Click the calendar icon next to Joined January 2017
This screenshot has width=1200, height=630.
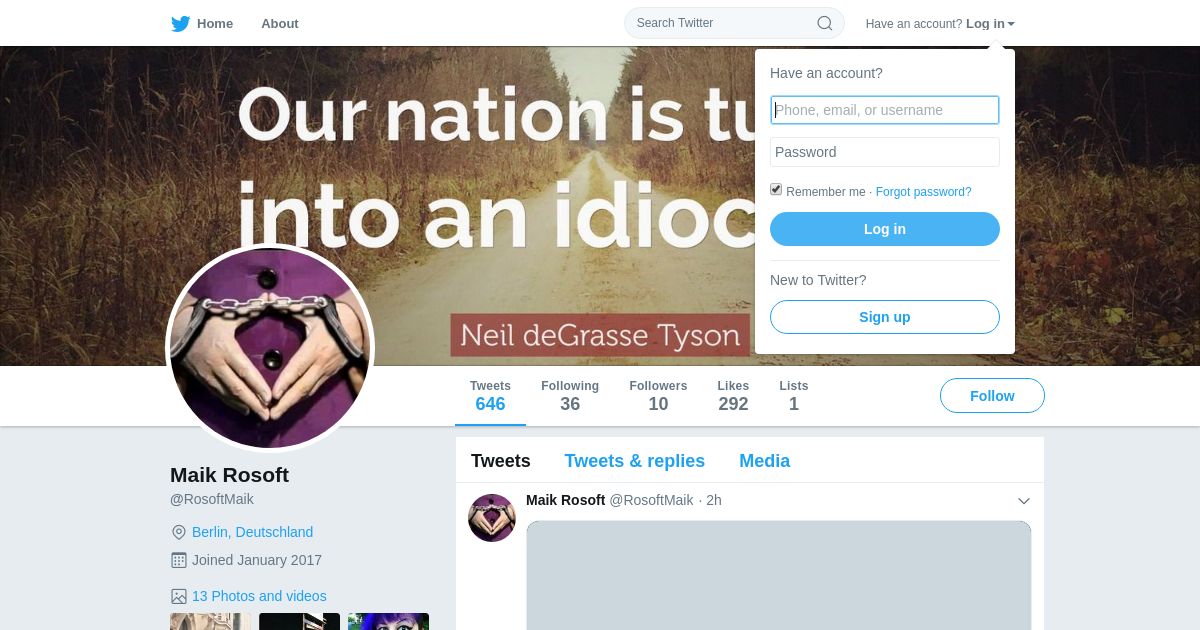click(179, 560)
